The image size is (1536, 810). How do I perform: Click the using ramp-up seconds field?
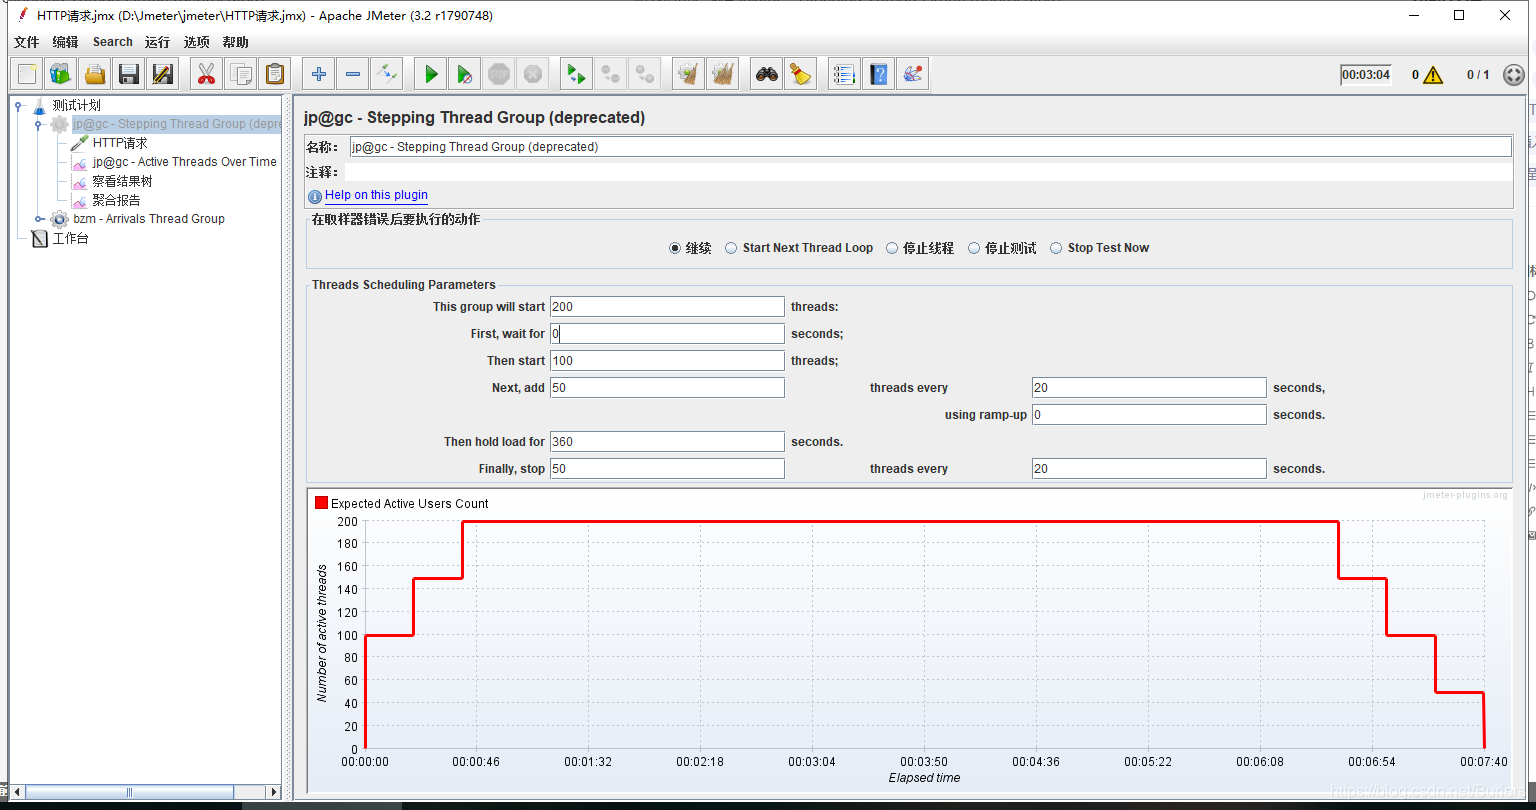1149,415
